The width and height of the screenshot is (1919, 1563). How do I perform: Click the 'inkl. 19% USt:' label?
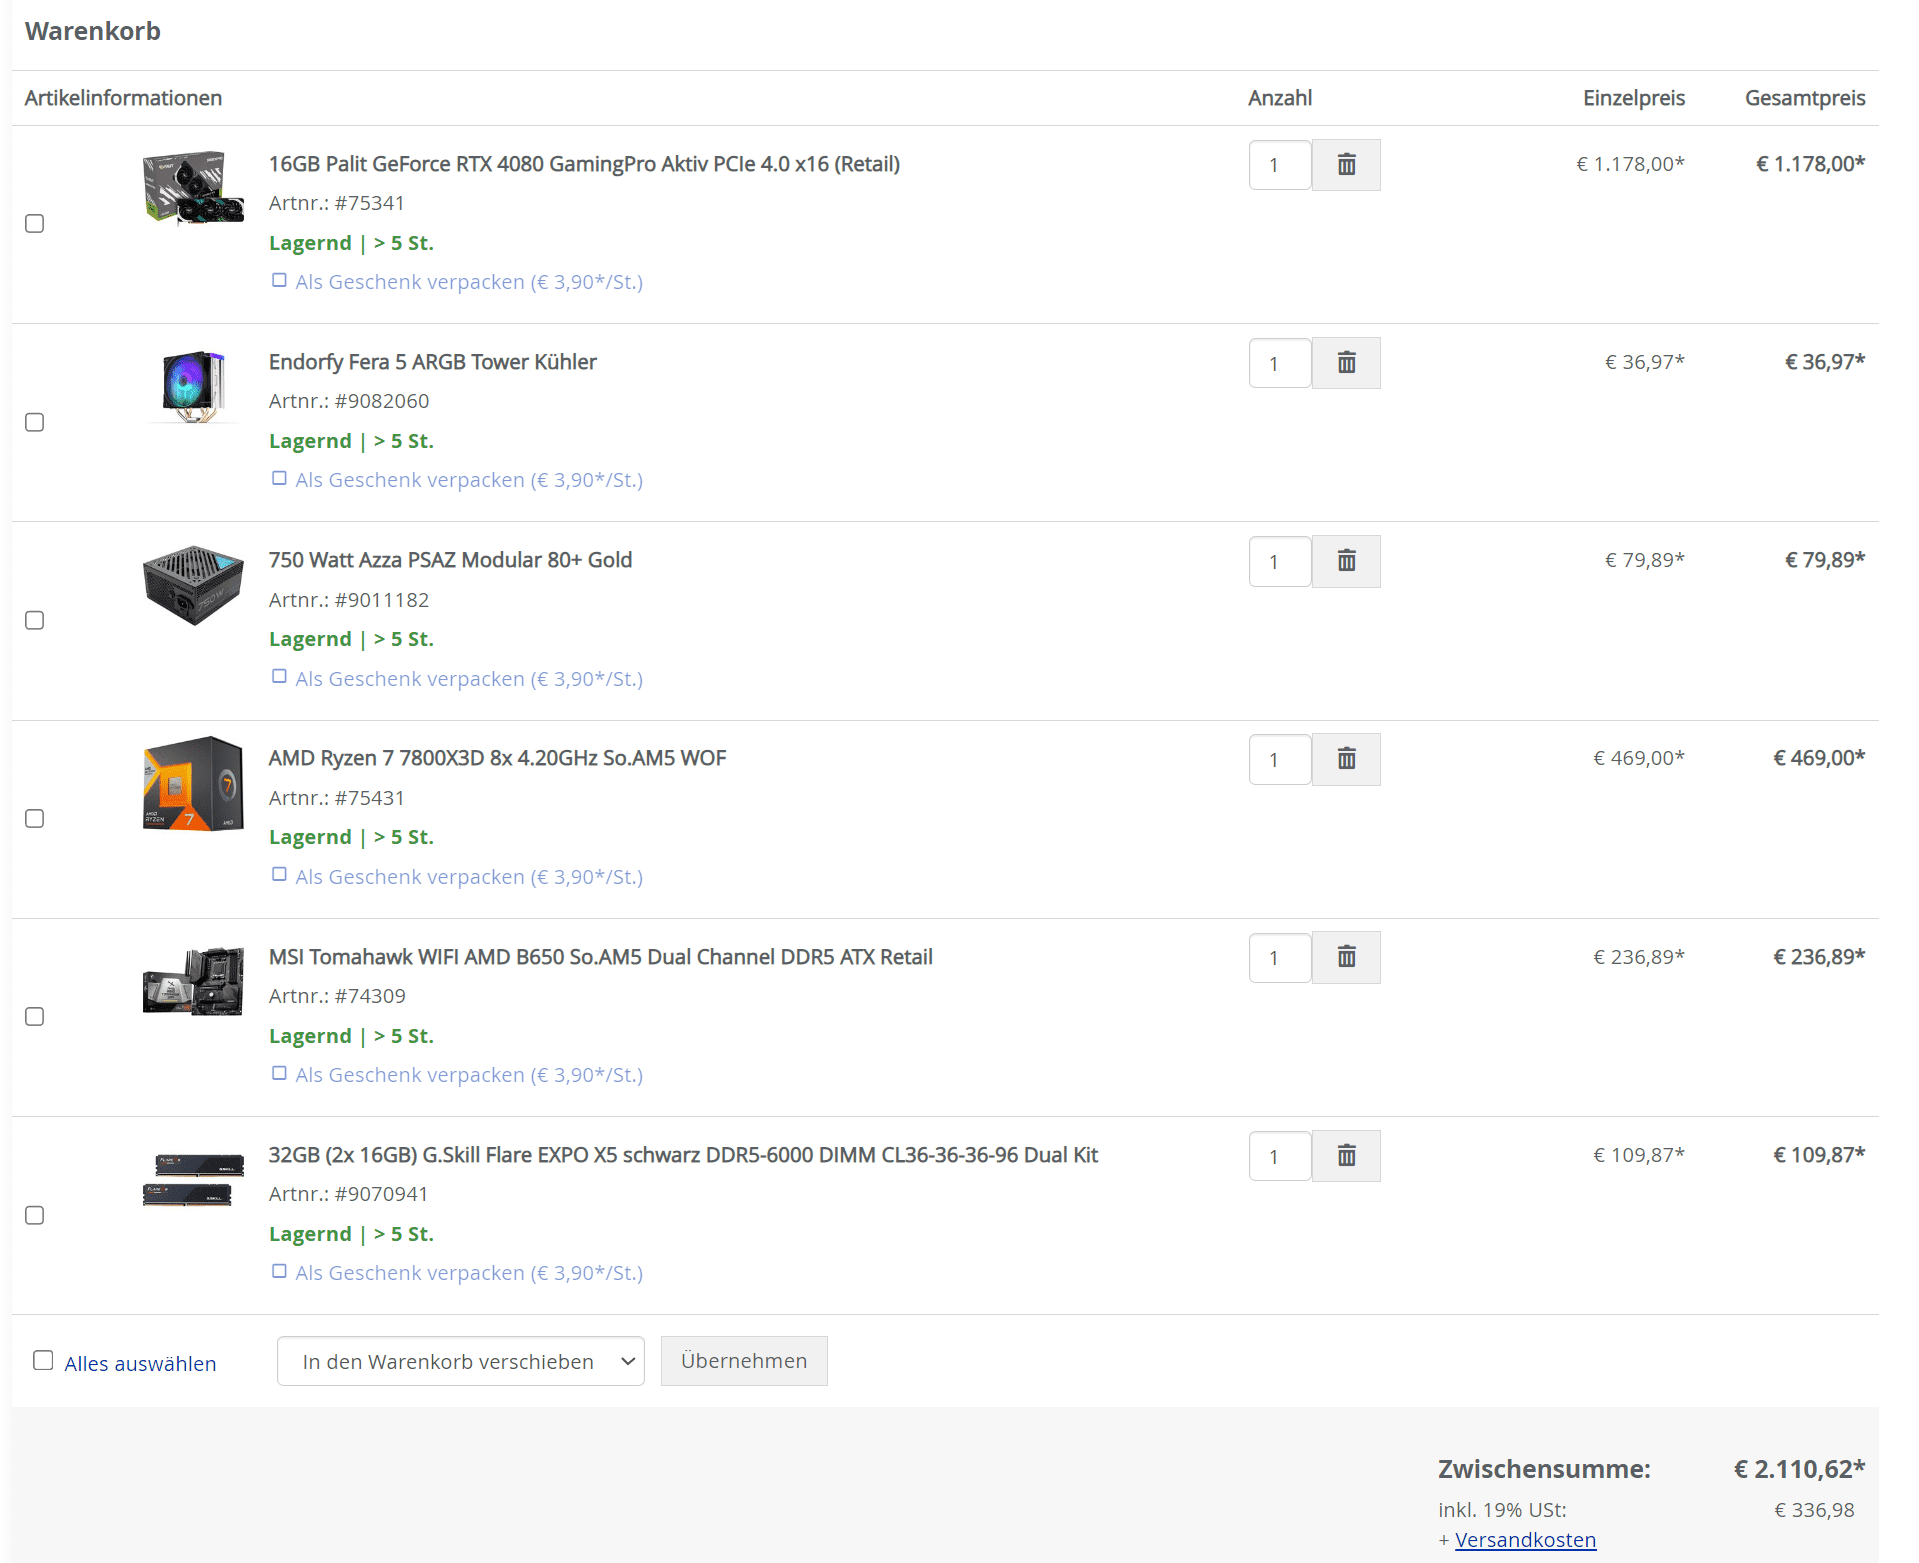1502,1510
